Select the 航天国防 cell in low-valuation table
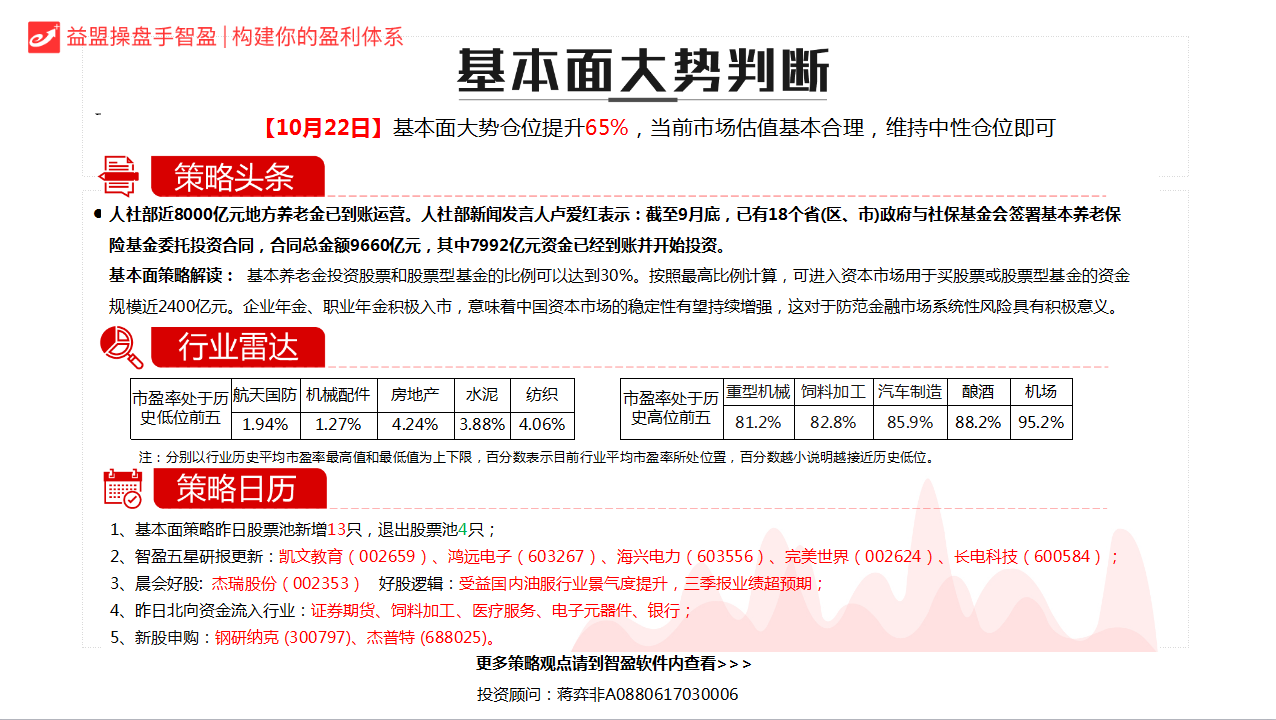 (264, 394)
